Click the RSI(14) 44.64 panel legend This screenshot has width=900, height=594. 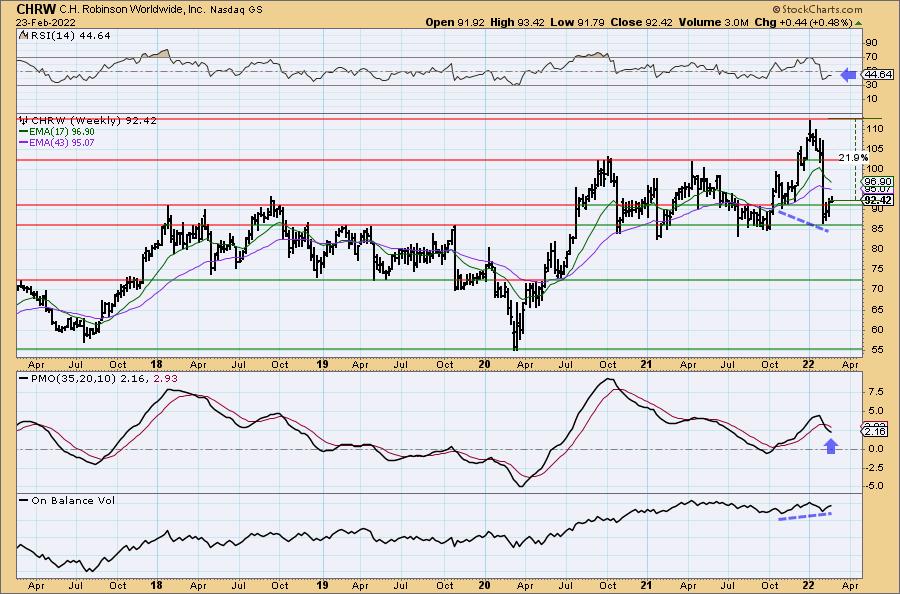(x=71, y=35)
